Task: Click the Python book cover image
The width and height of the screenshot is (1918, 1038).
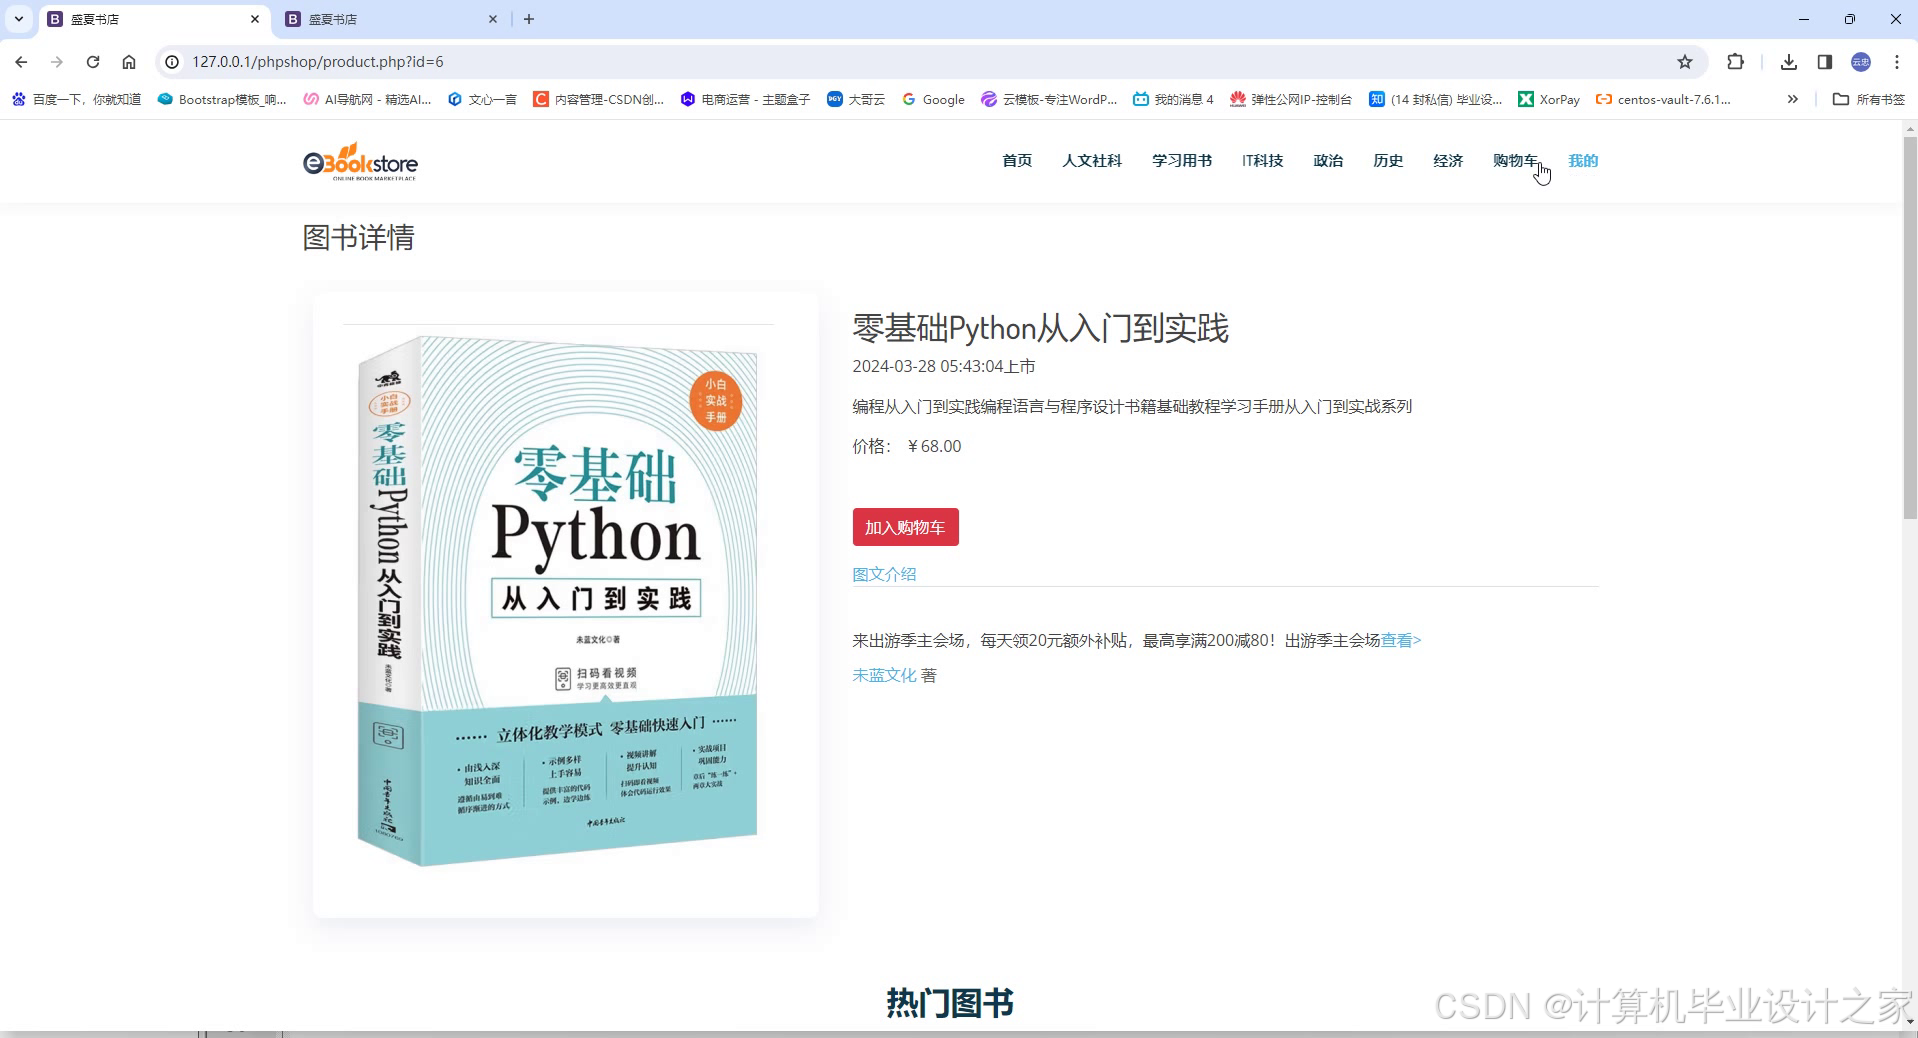Action: 557,601
